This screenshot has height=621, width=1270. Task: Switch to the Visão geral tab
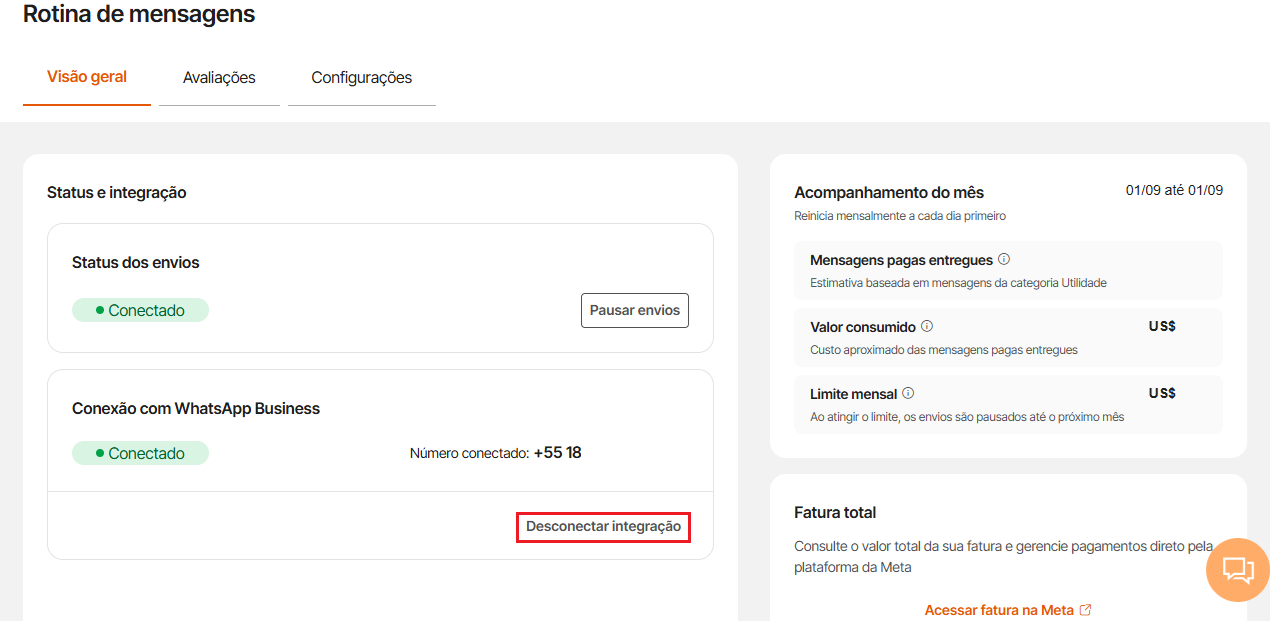pyautogui.click(x=87, y=77)
